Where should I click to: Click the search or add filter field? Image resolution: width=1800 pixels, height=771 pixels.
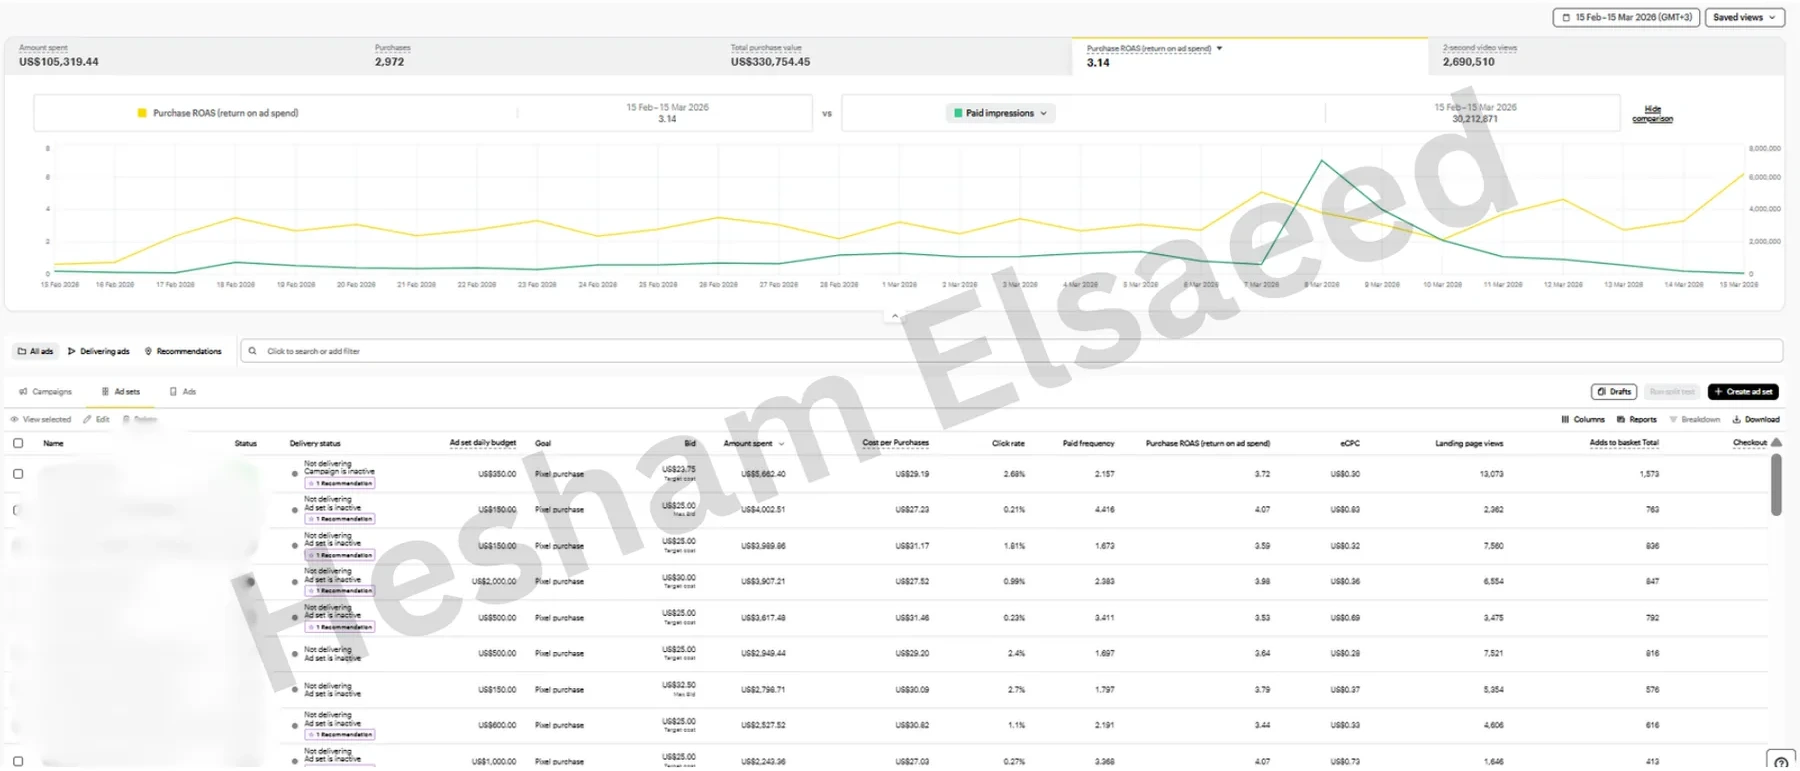tap(1011, 351)
